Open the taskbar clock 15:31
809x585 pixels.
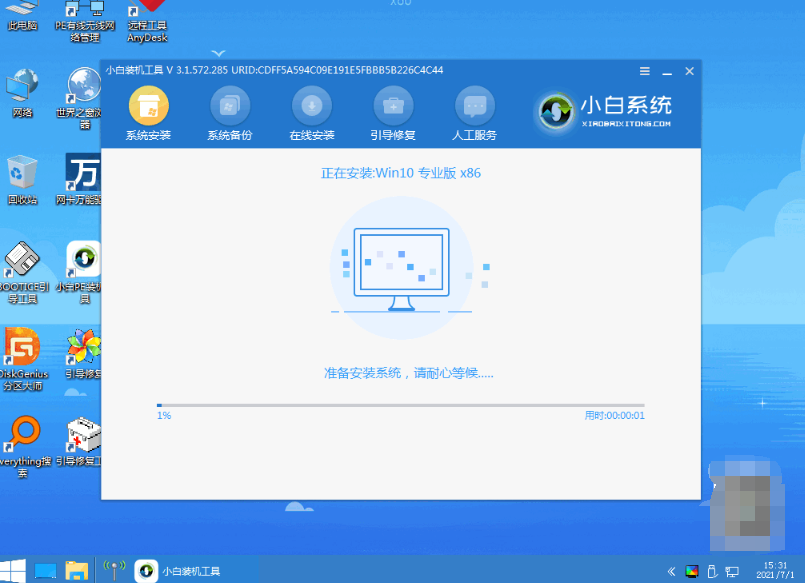775,570
